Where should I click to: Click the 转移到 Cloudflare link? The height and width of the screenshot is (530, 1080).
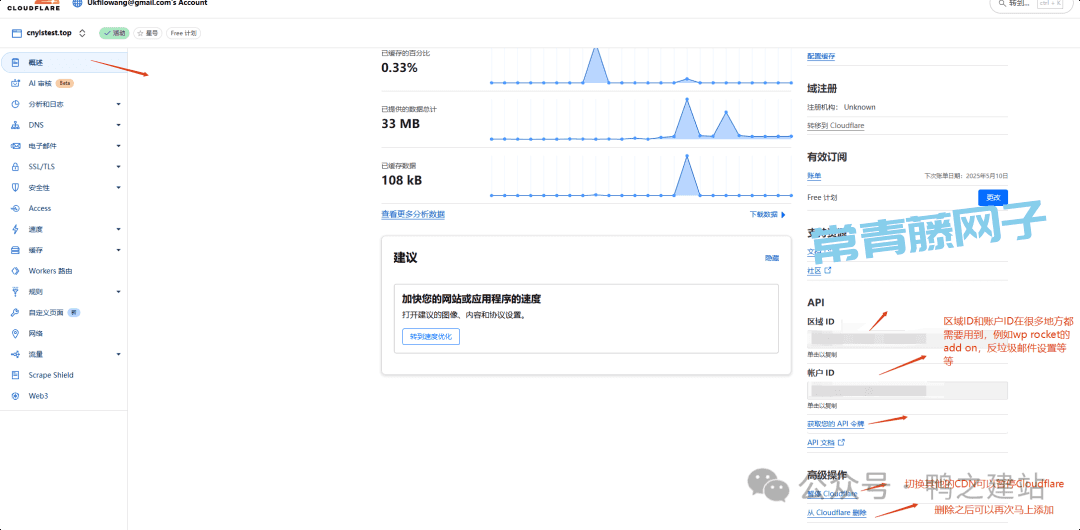tap(835, 126)
